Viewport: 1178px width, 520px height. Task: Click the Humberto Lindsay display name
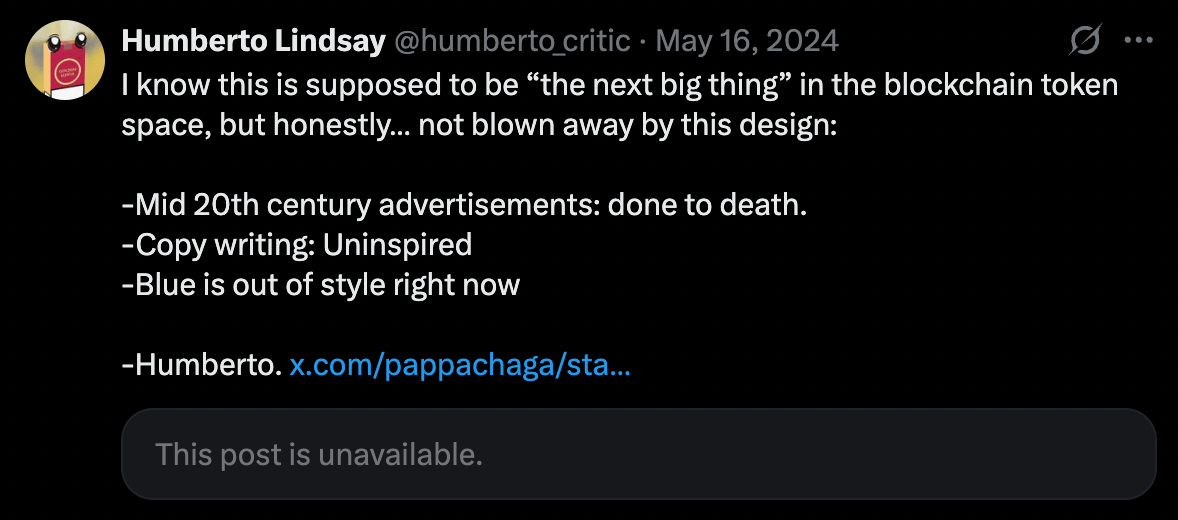[x=253, y=41]
